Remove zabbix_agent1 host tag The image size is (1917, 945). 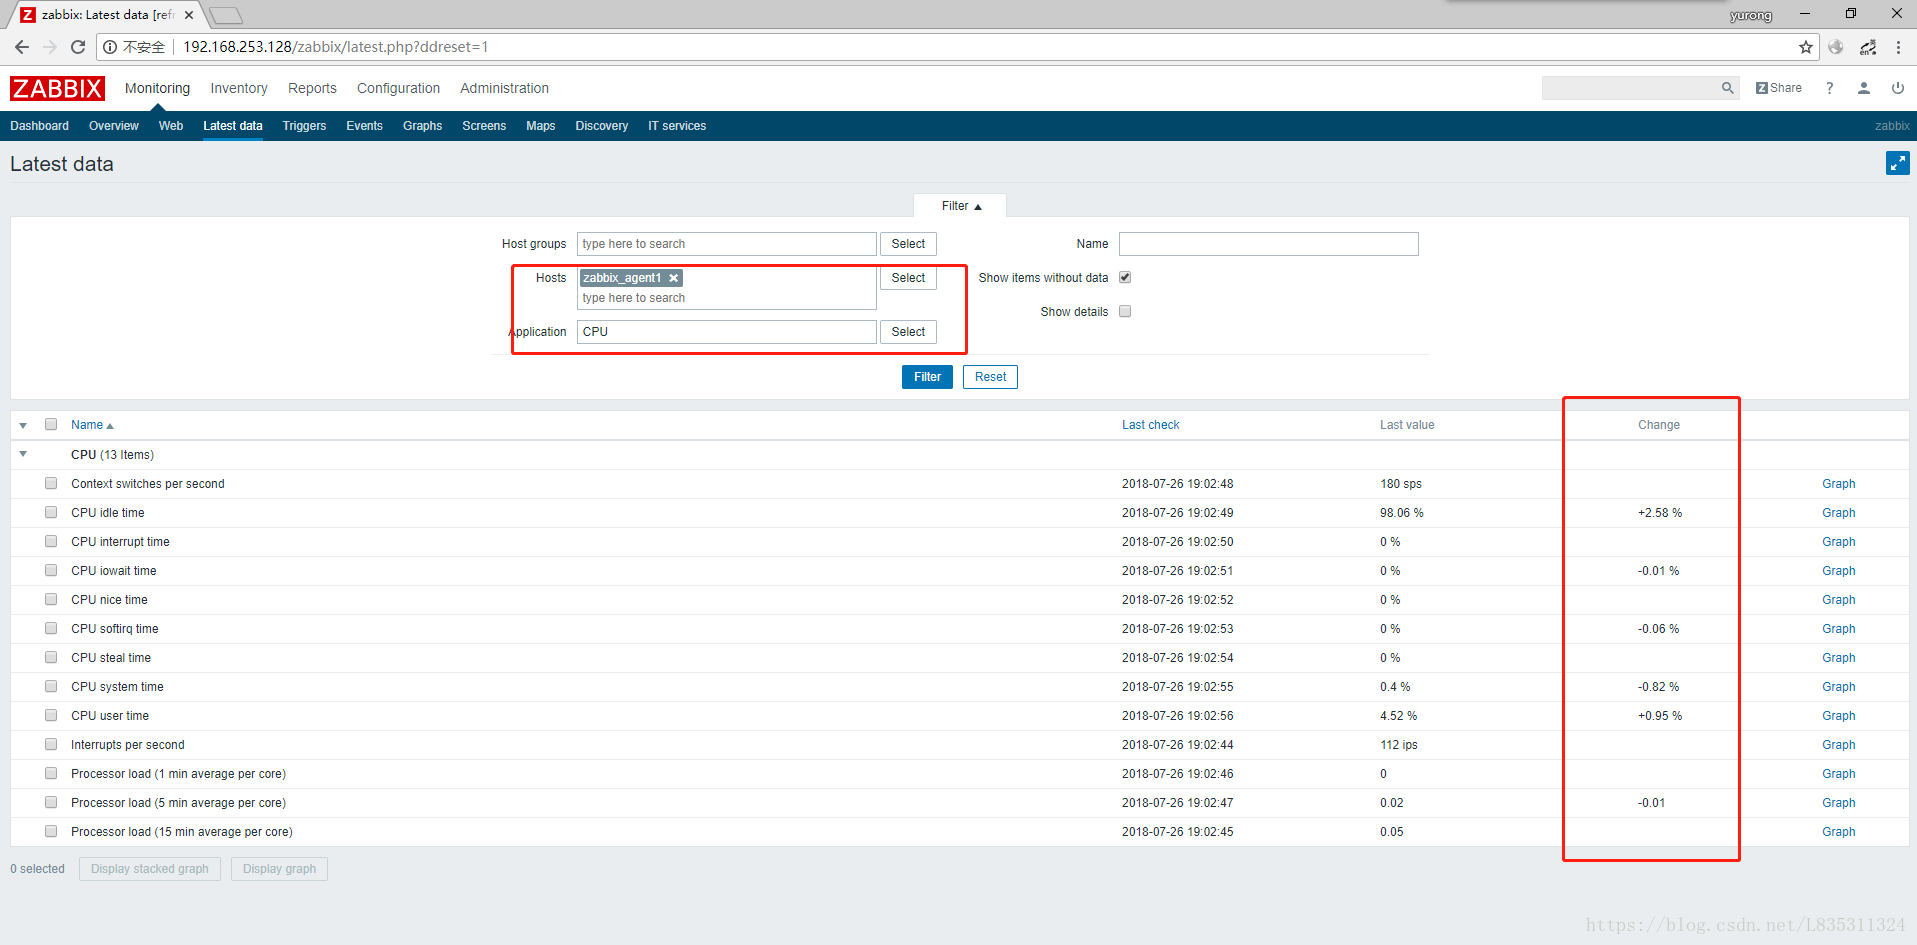click(x=674, y=278)
